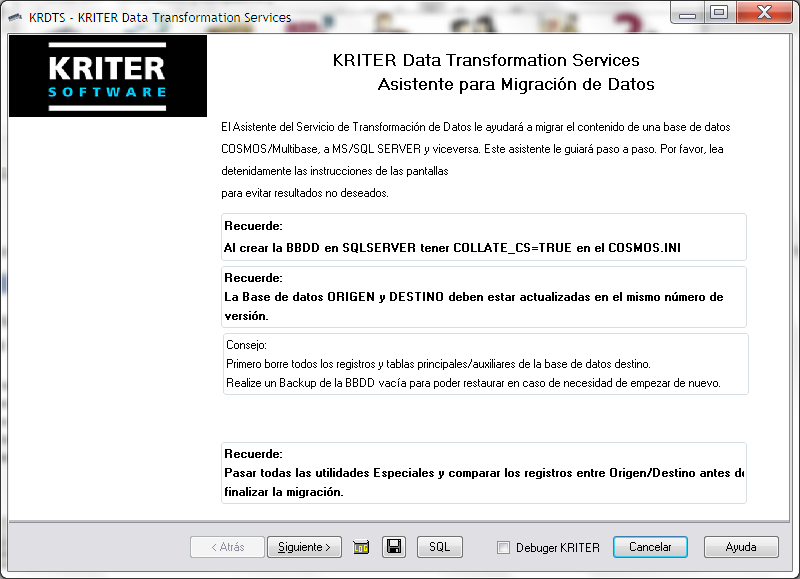Close the KRDTS window
The height and width of the screenshot is (579, 800).
764,12
